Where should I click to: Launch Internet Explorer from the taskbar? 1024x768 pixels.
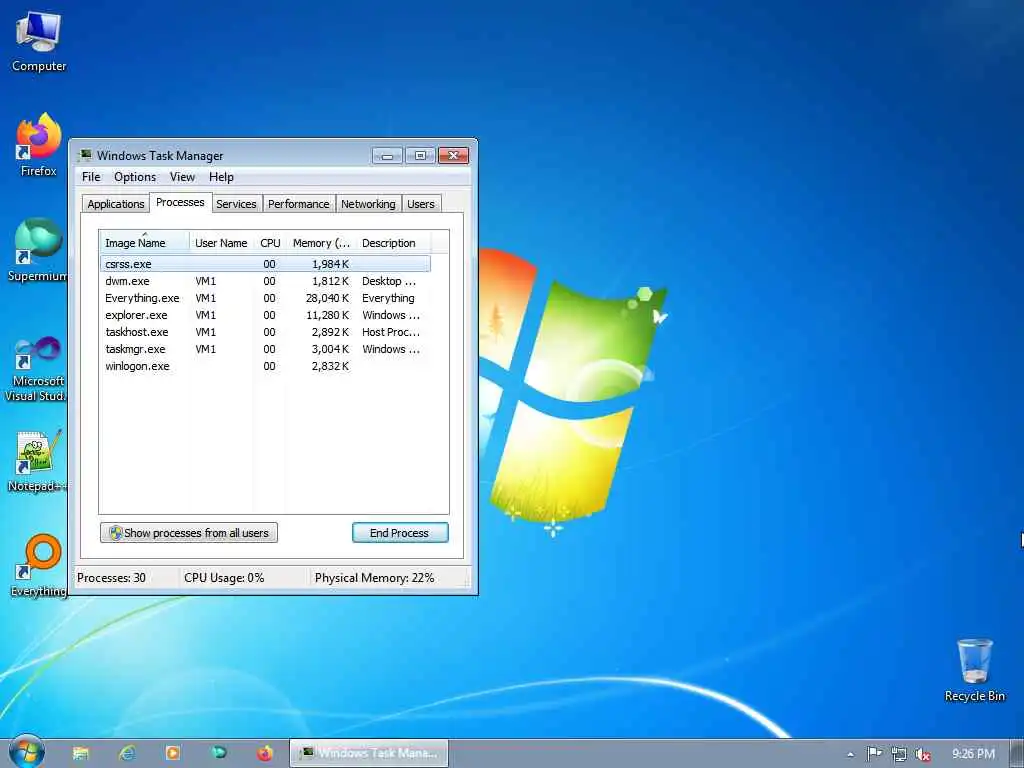click(127, 753)
